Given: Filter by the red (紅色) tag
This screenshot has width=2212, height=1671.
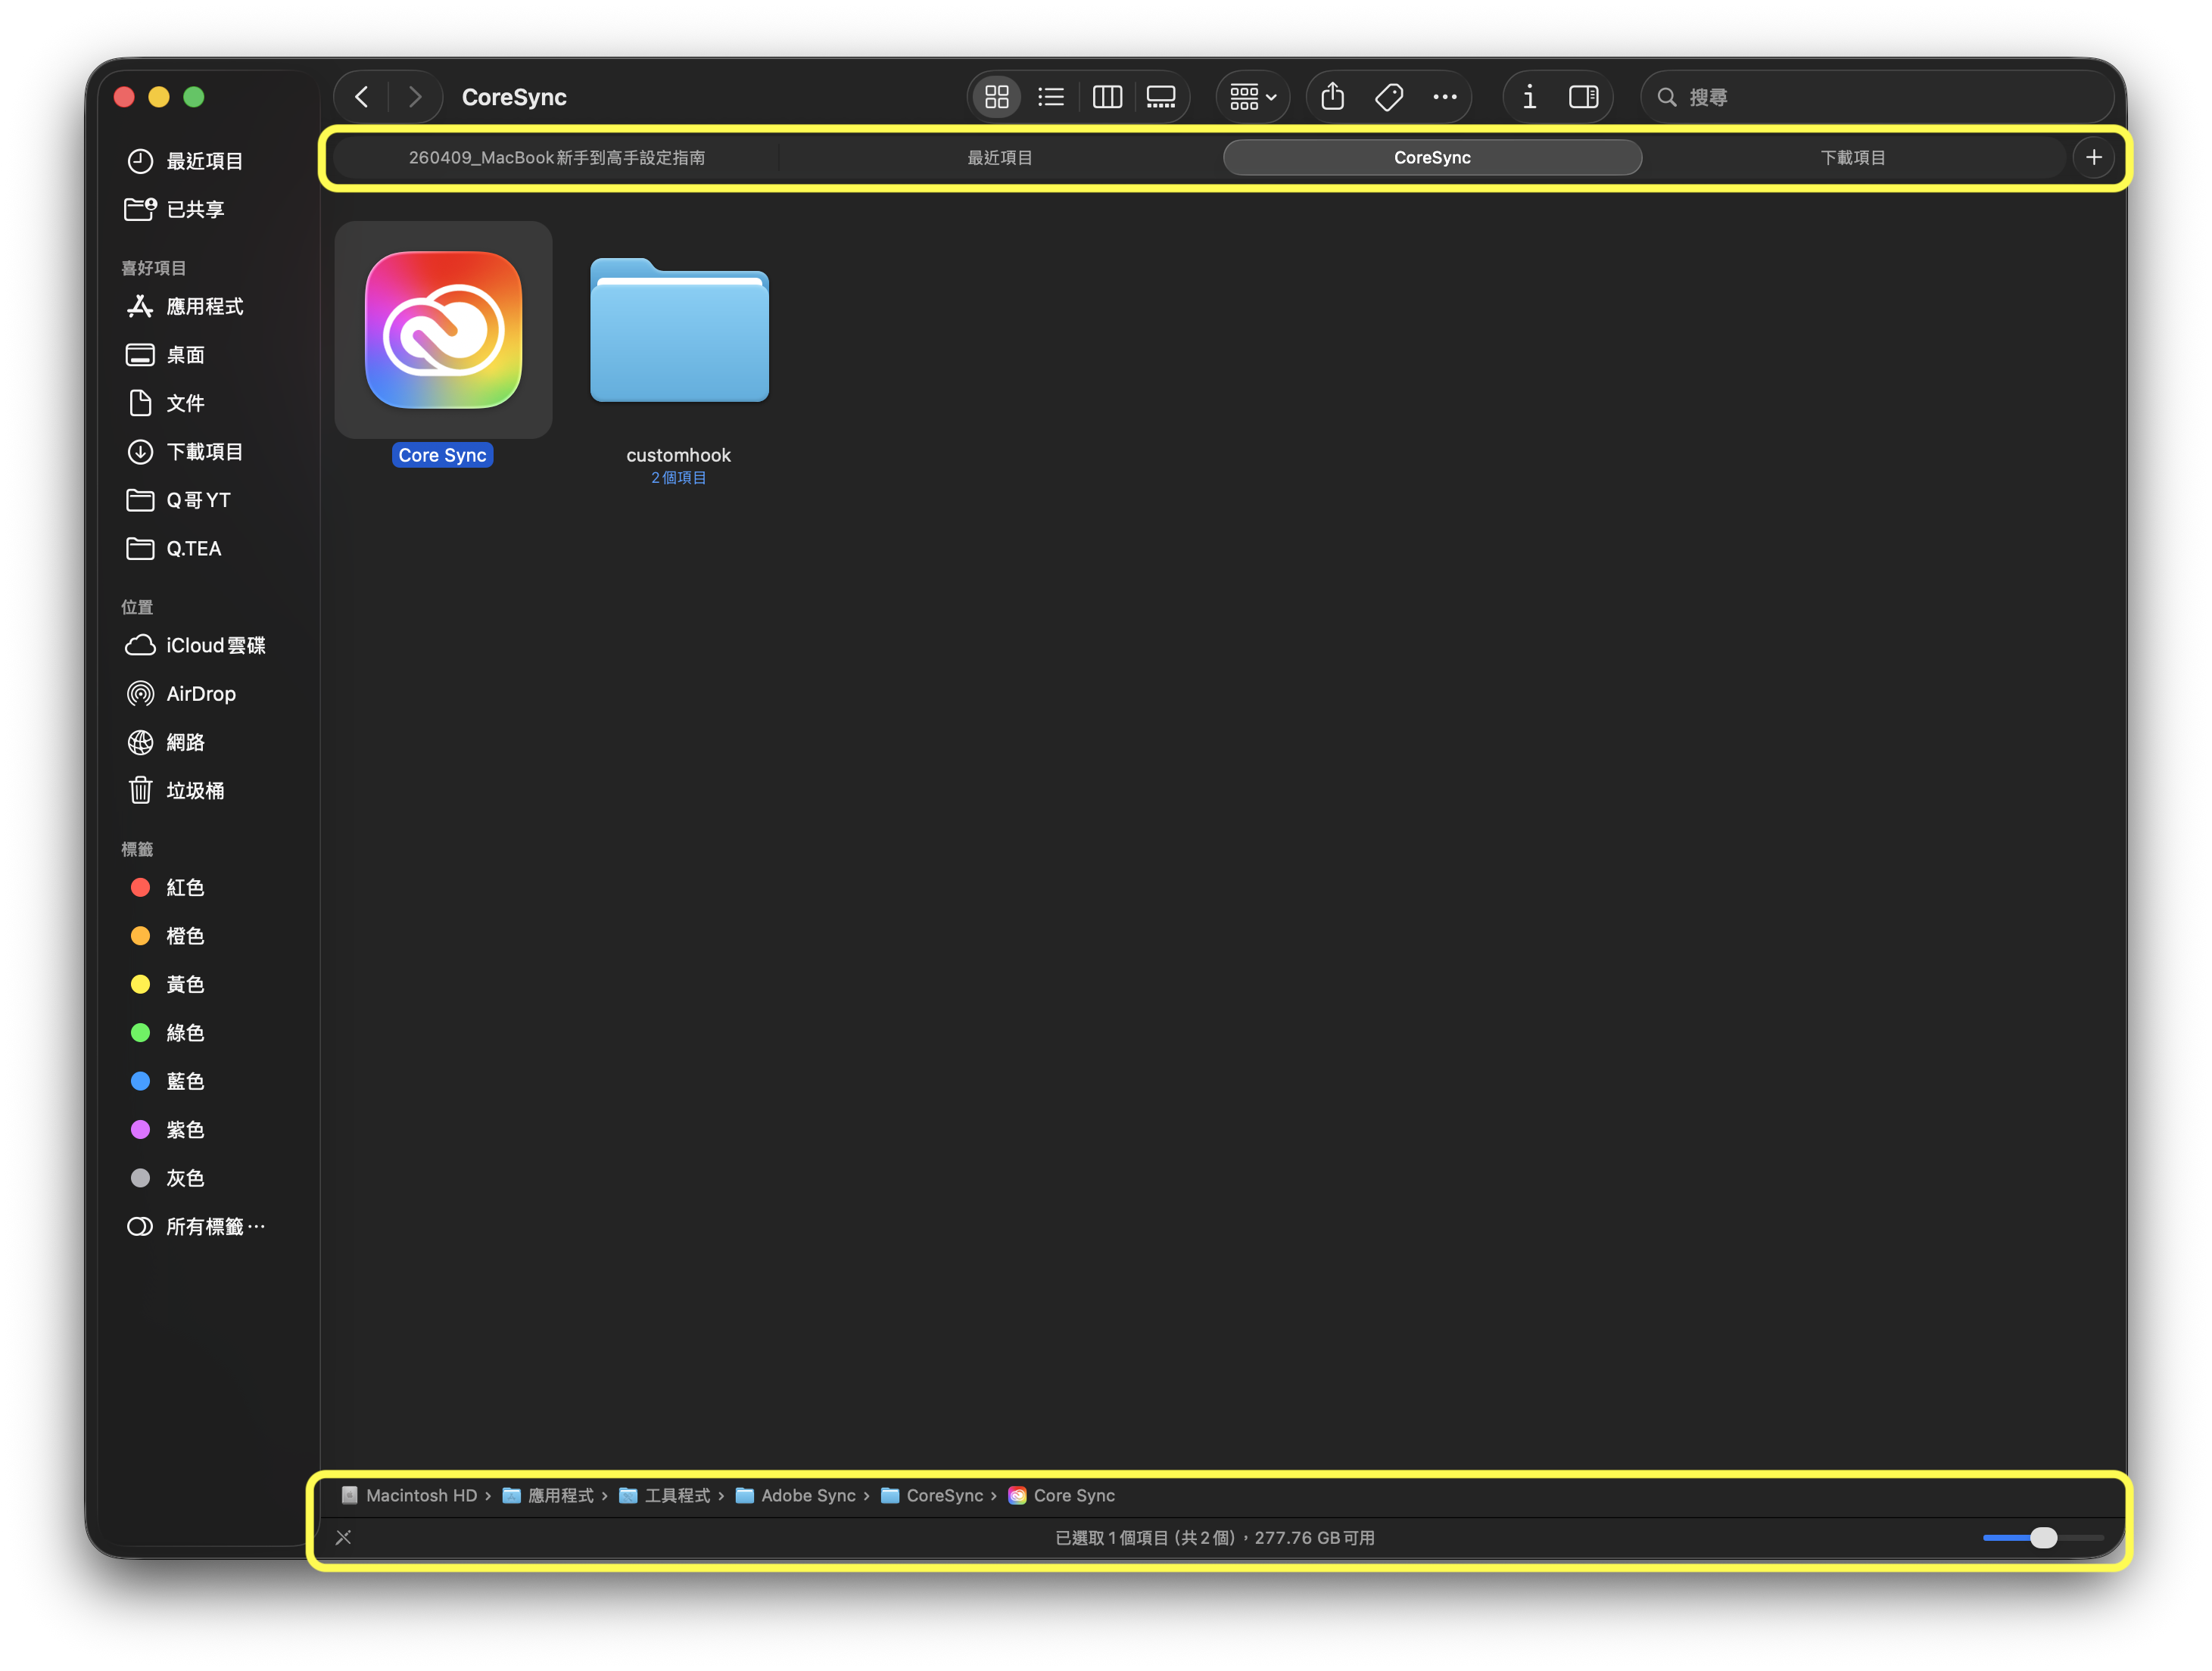Looking at the screenshot, I should [x=184, y=888].
